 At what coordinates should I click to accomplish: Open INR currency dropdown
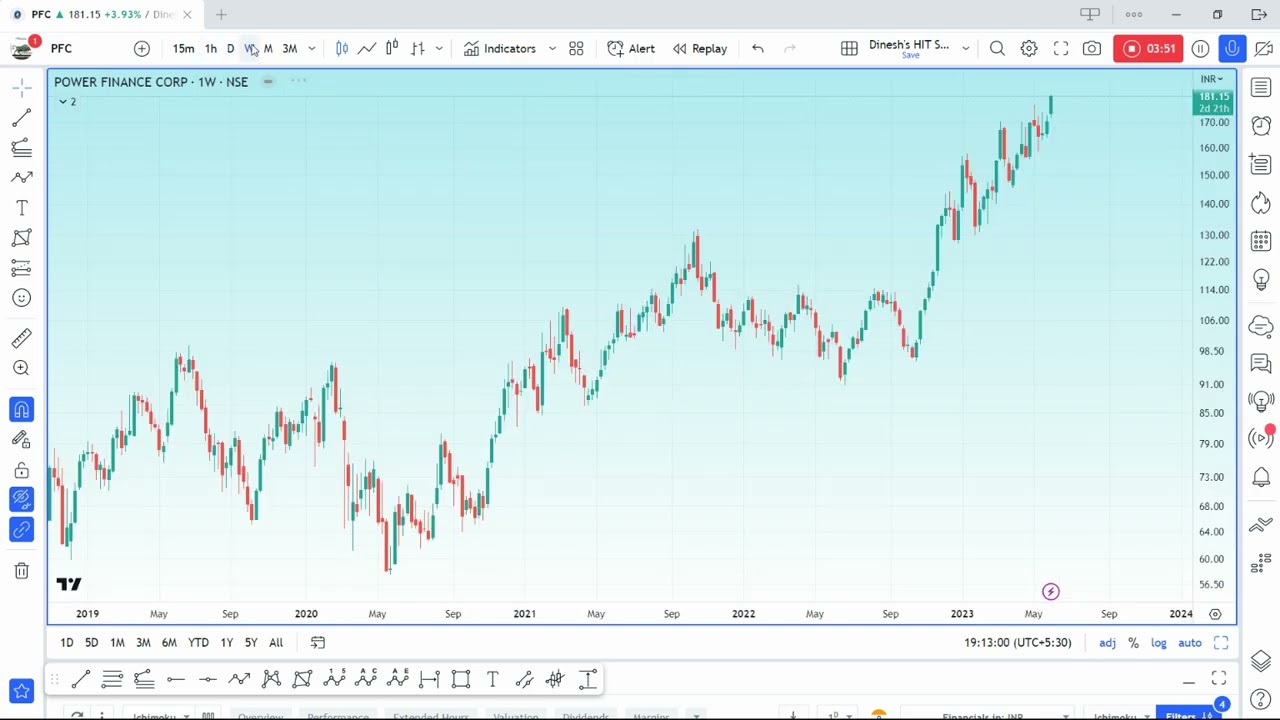[1212, 79]
